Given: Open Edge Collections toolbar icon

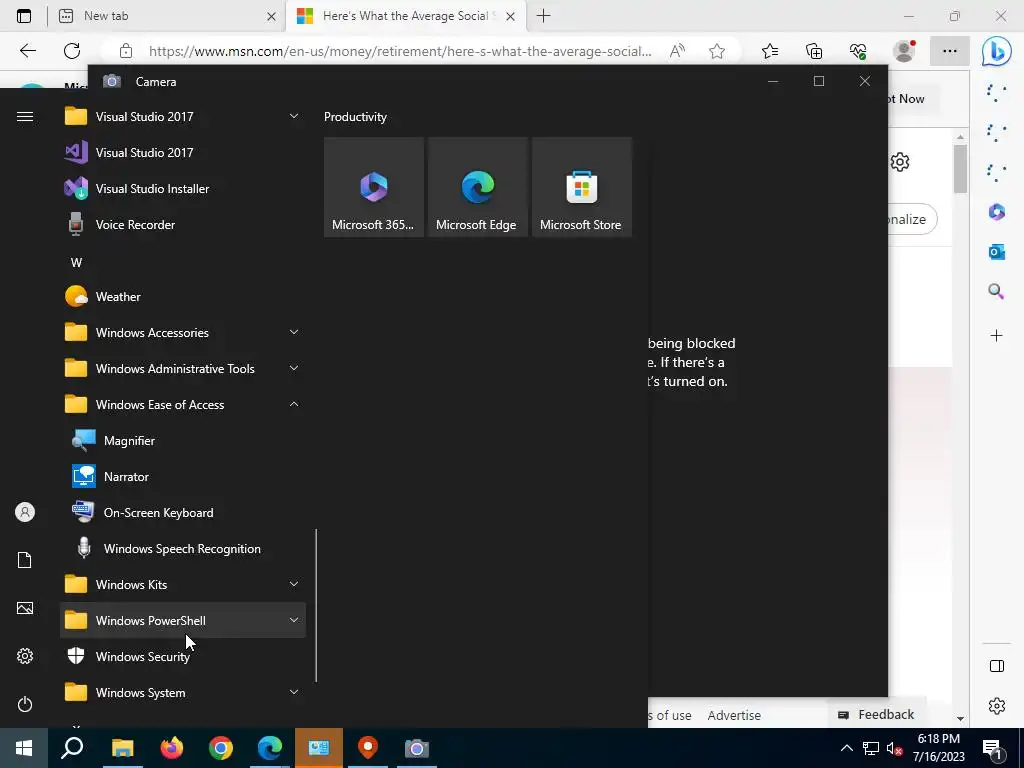Looking at the screenshot, I should 814,51.
